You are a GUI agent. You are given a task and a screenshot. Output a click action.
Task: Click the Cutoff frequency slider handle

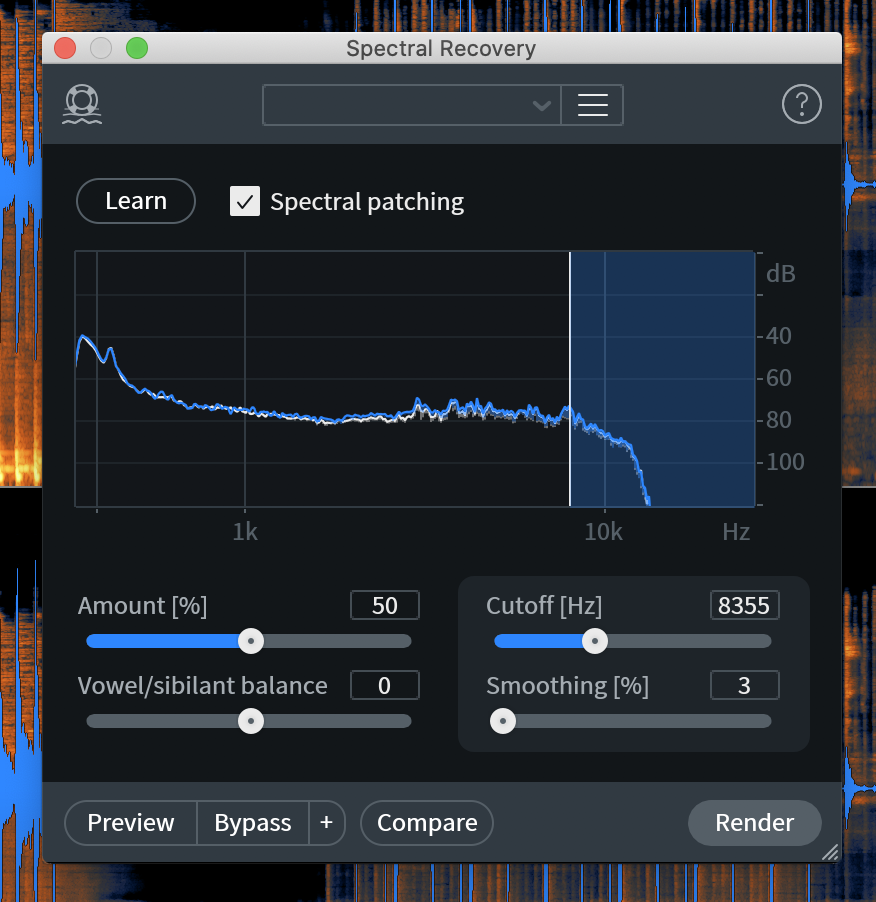(595, 641)
